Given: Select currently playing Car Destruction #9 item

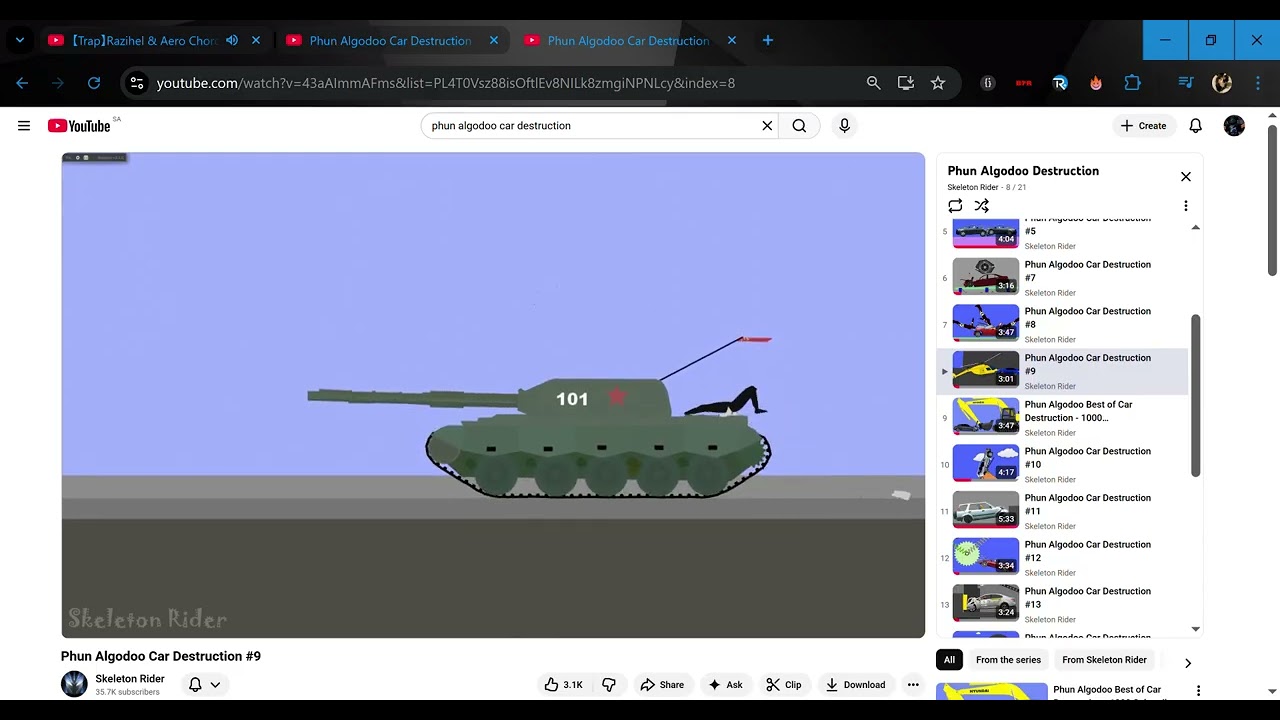Looking at the screenshot, I should pyautogui.click(x=1062, y=371).
